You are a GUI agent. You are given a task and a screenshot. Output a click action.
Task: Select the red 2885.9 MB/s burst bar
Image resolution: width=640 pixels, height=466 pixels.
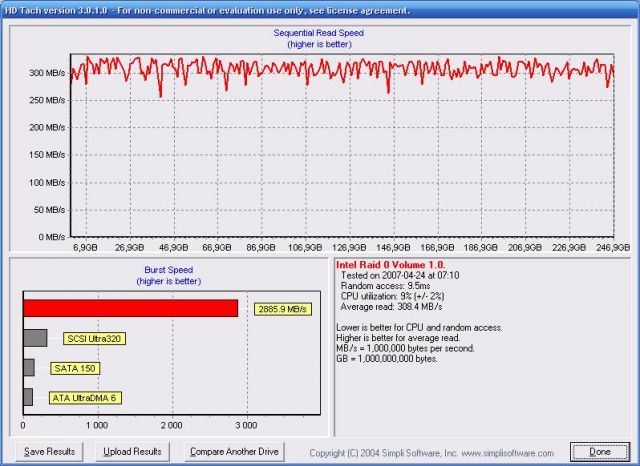point(131,308)
